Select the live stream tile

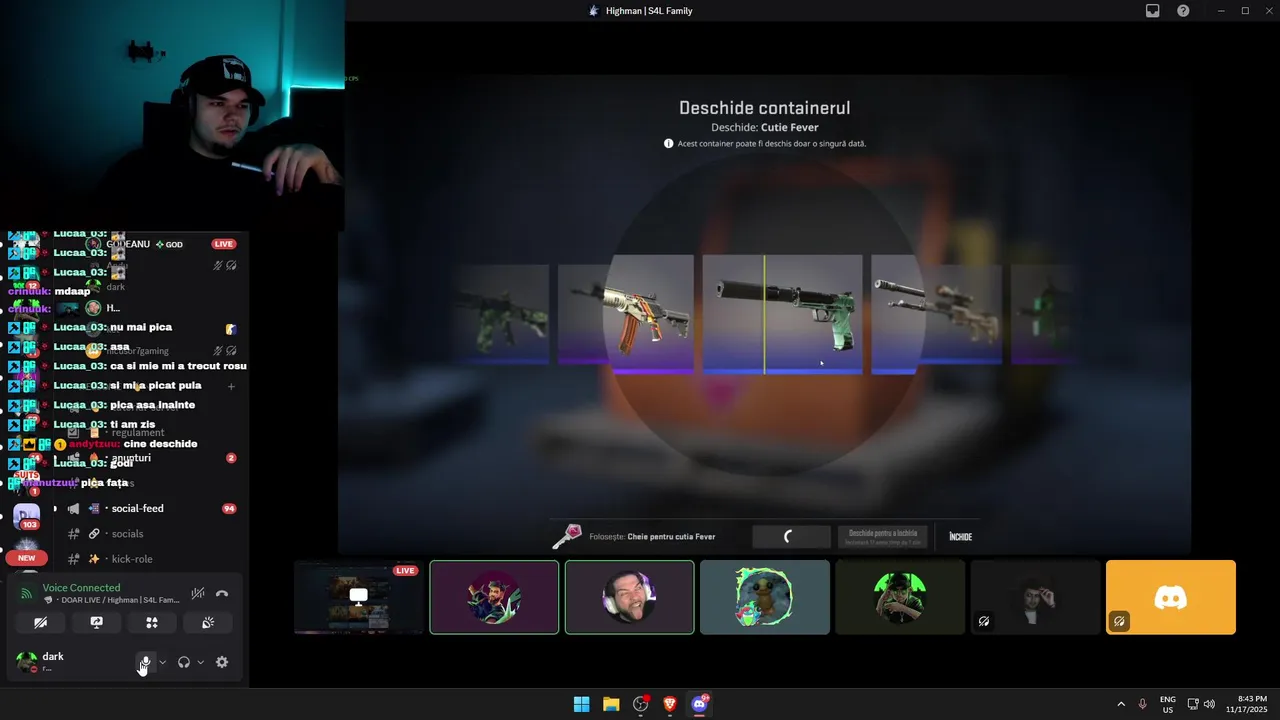coord(358,597)
